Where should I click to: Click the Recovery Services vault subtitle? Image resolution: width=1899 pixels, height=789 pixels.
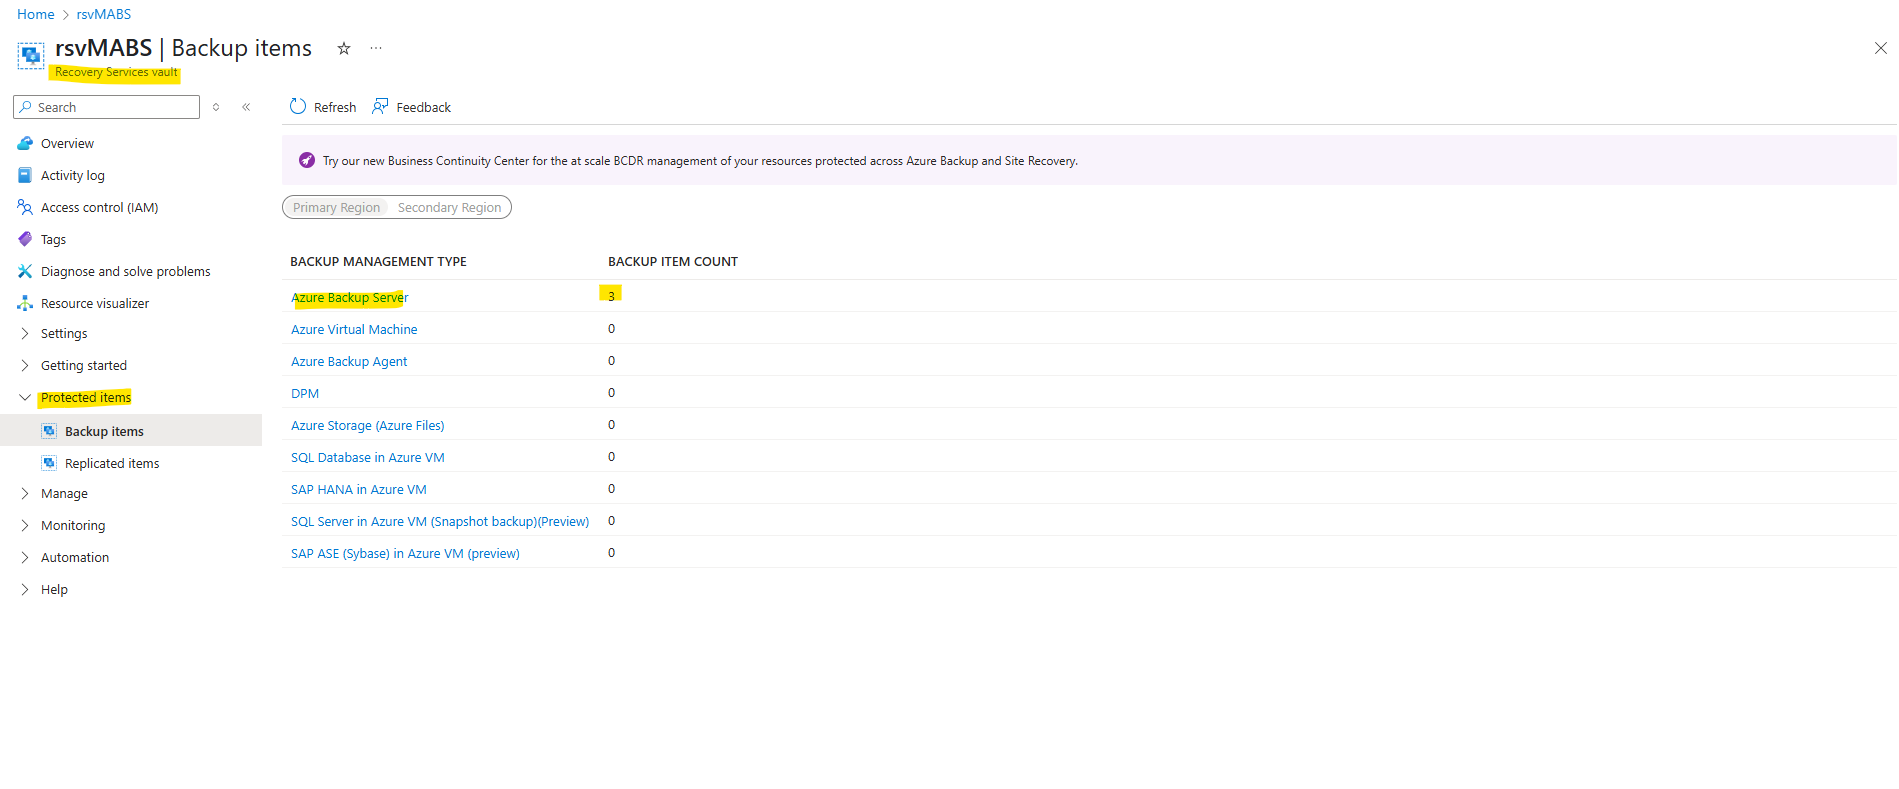tap(116, 72)
